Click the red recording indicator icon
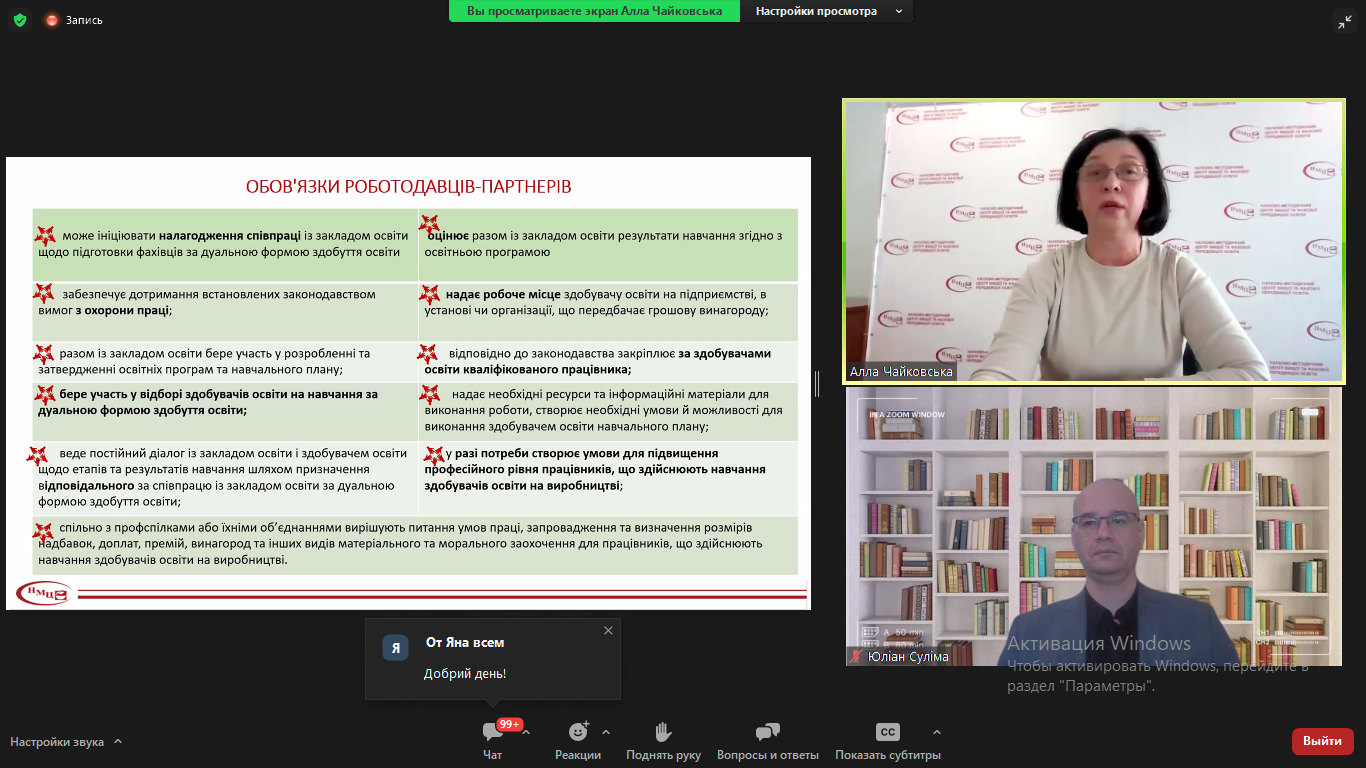This screenshot has height=768, width=1366. point(52,19)
